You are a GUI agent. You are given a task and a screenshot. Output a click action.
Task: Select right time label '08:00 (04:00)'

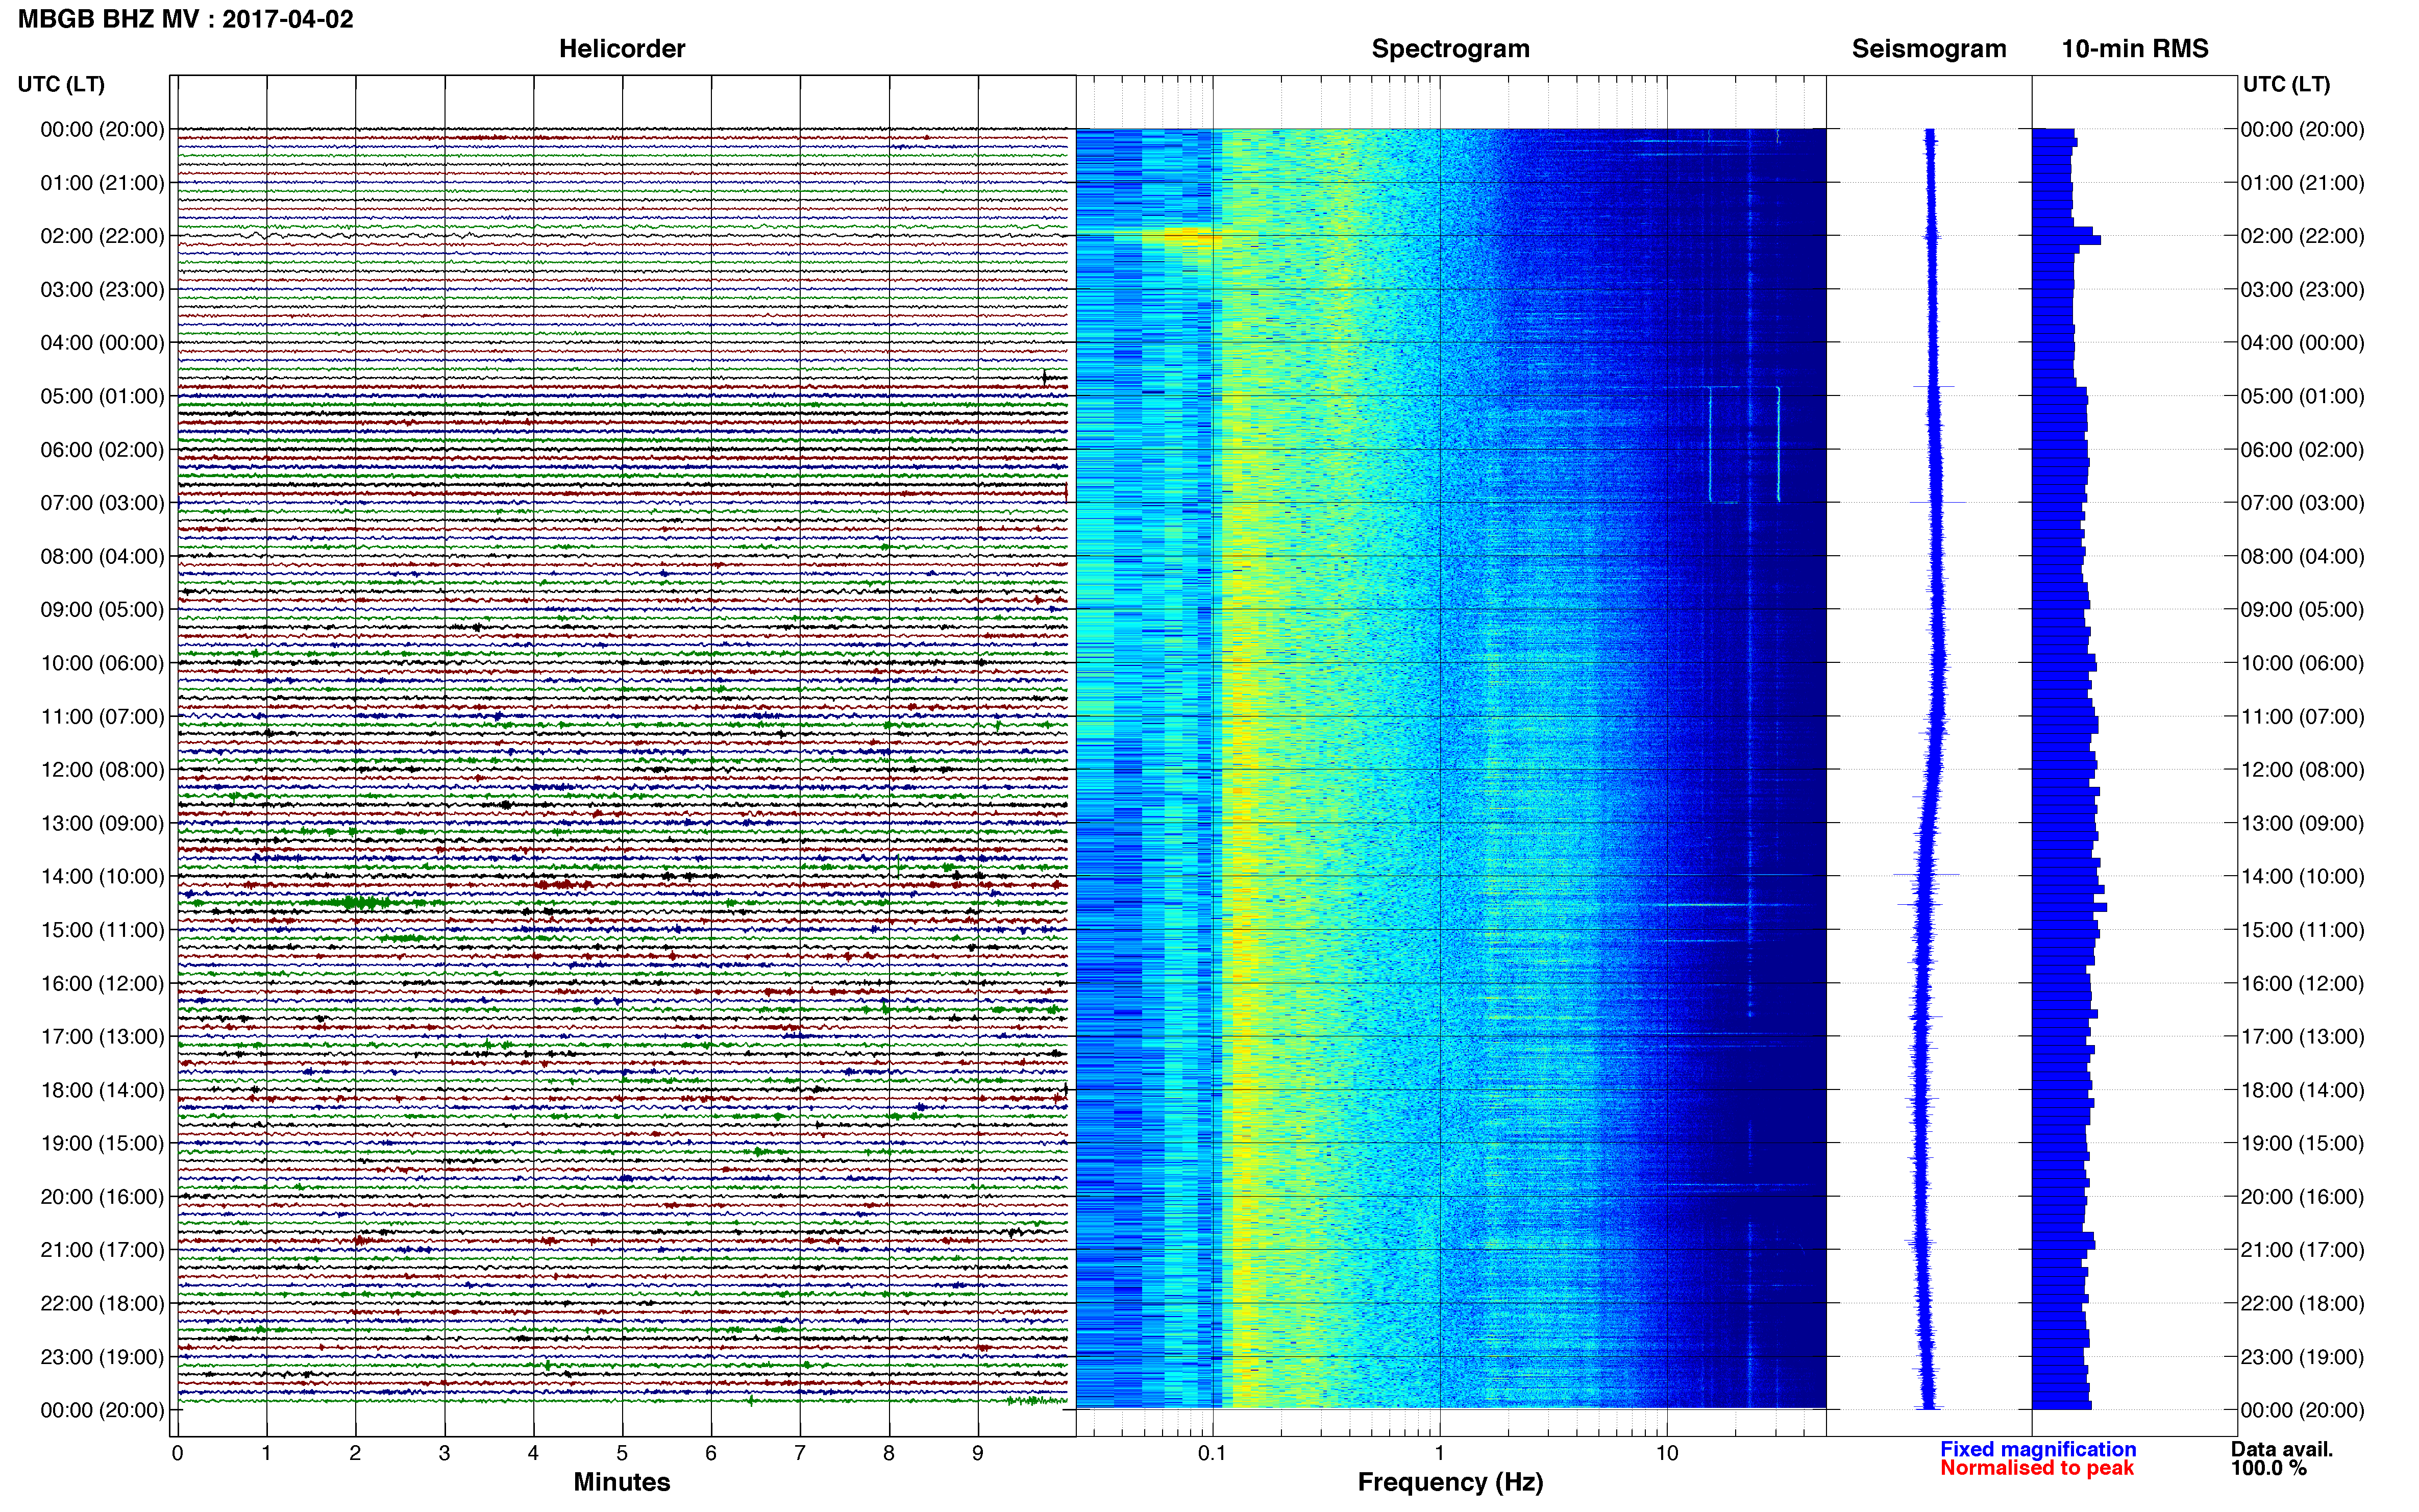pyautogui.click(x=2302, y=557)
